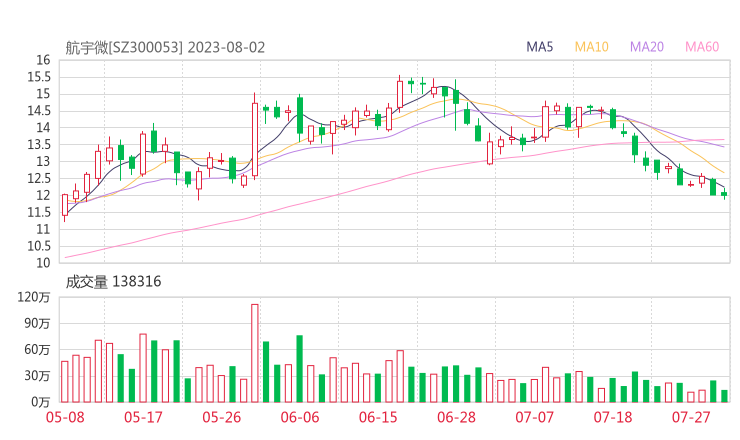This screenshot has height=440, width=740.
Task: Click the 13.5 price axis label
Action: [39, 144]
